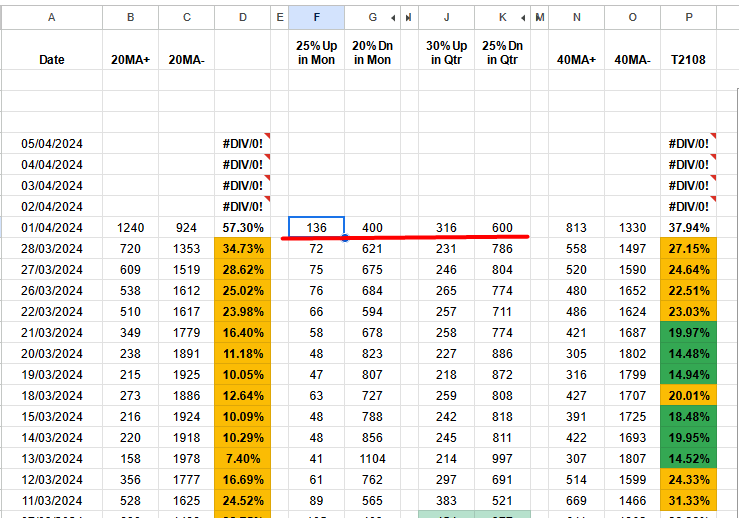Viewport: 739px width, 518px height.
Task: Select column A header
Action: coord(51,17)
